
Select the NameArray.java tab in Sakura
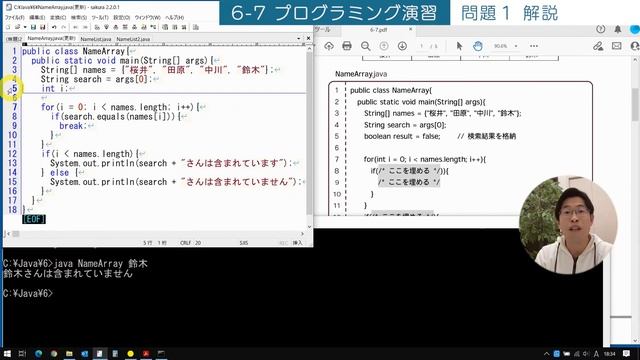51,38
